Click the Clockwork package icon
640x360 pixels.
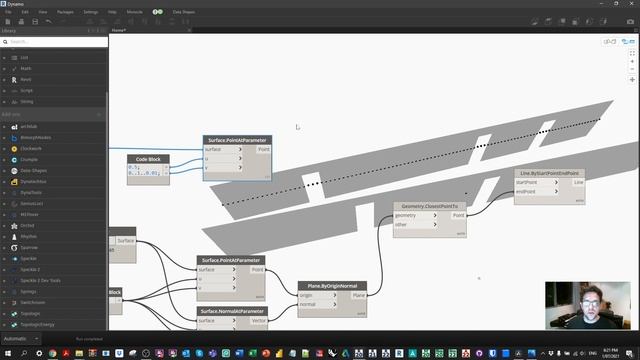[x=14, y=149]
